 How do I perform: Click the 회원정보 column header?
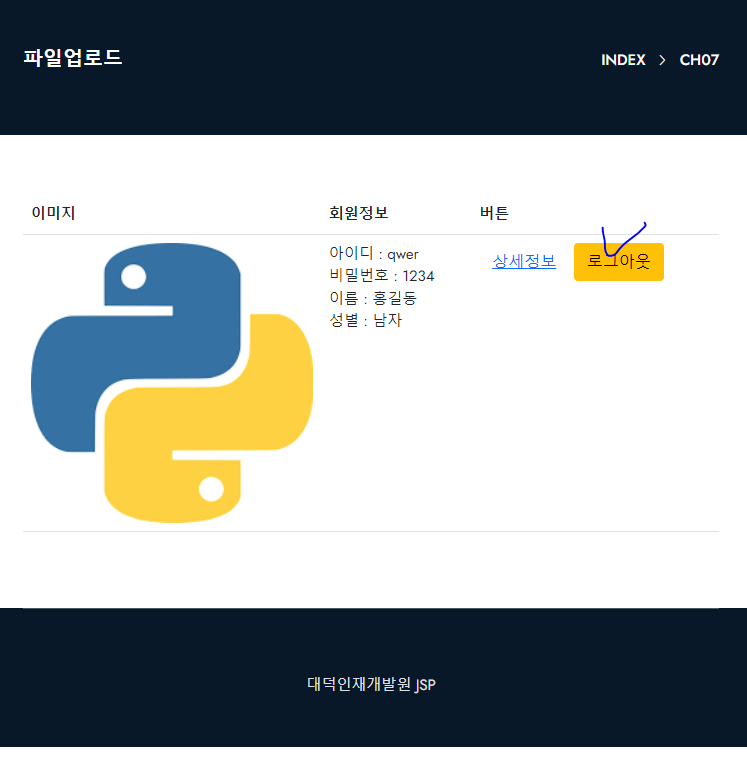[358, 213]
